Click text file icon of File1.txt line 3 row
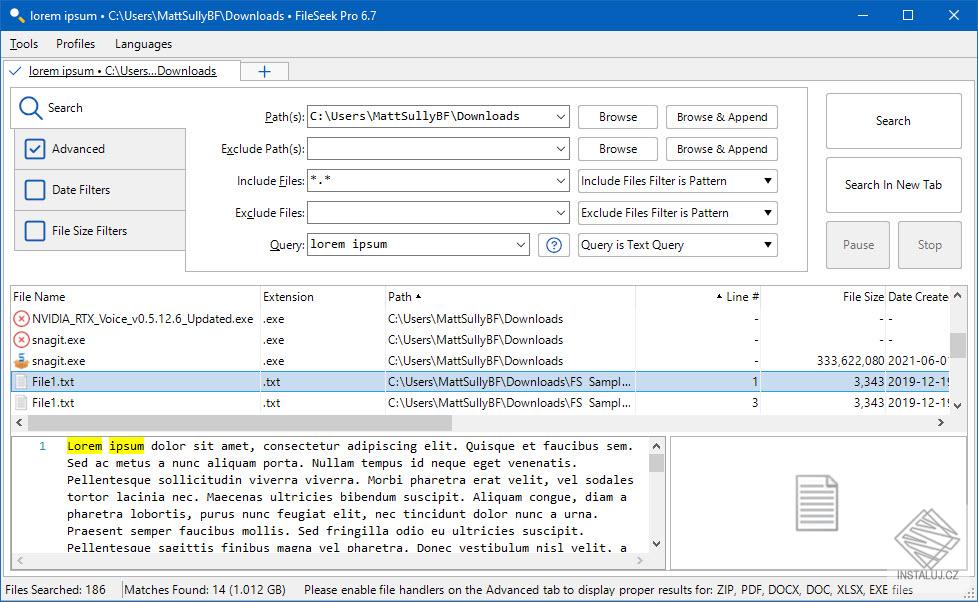The height and width of the screenshot is (602, 978). coord(21,403)
